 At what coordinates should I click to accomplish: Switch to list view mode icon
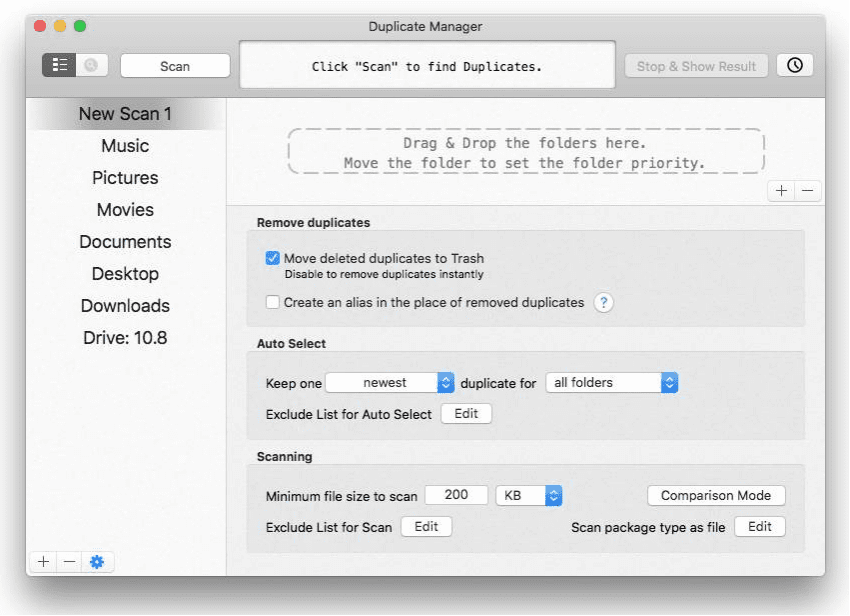tap(60, 65)
